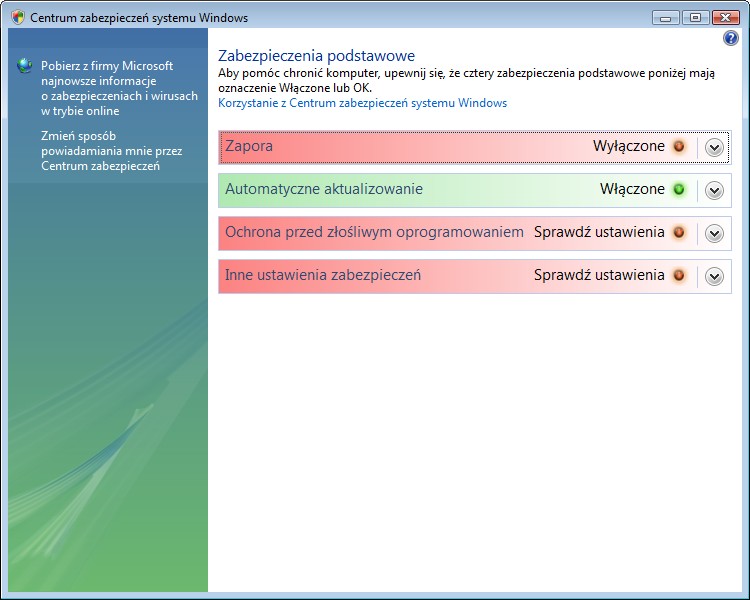The height and width of the screenshot is (600, 750).
Task: Click the Security Center shield icon in title bar
Action: click(18, 18)
